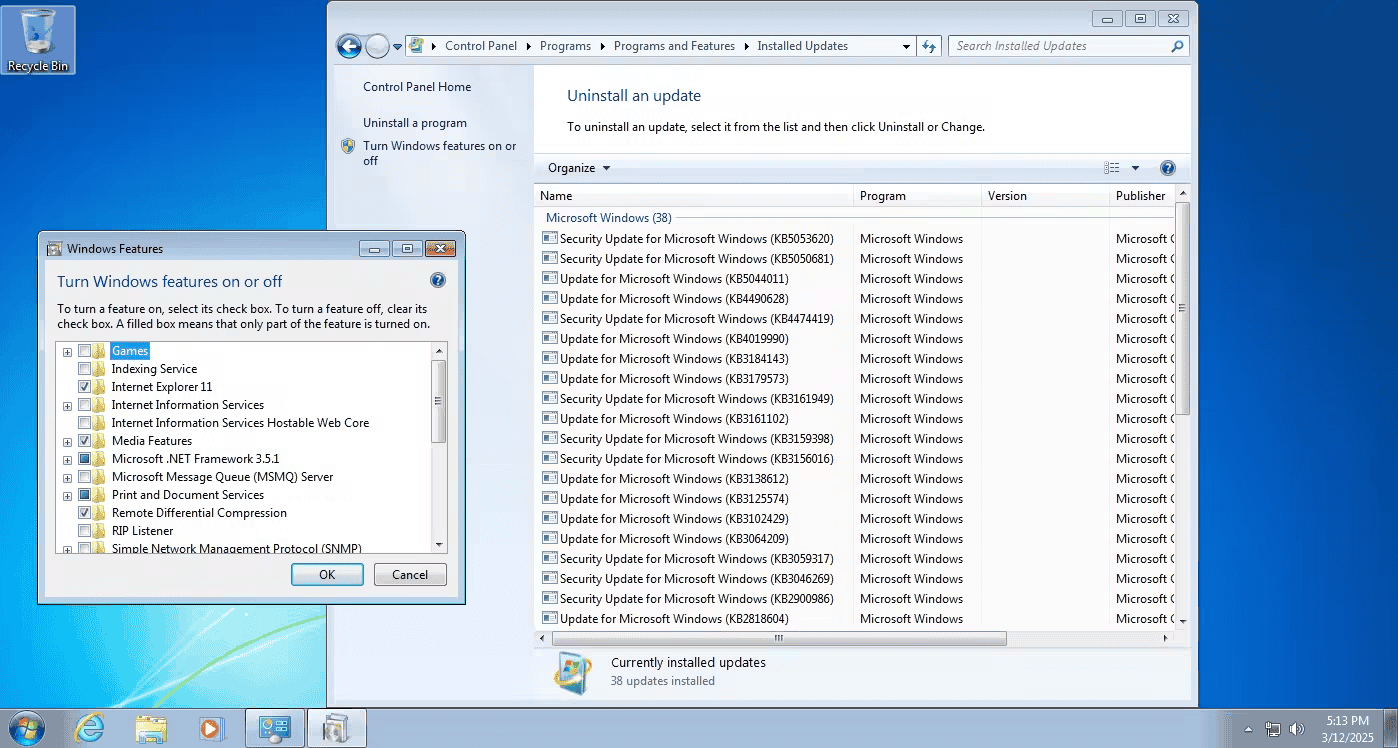Click updates list horizontal scrollbar
1398x748 pixels.
[778, 638]
